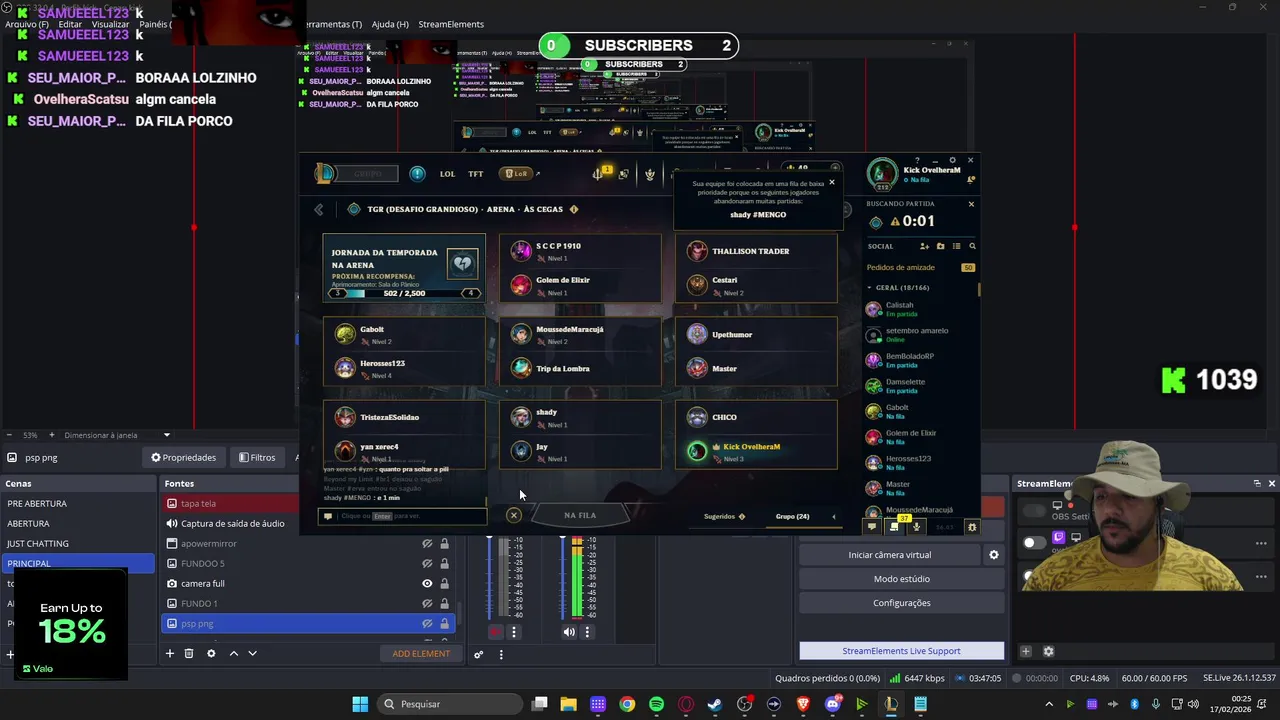Unlock the apowermirror source

tap(444, 543)
